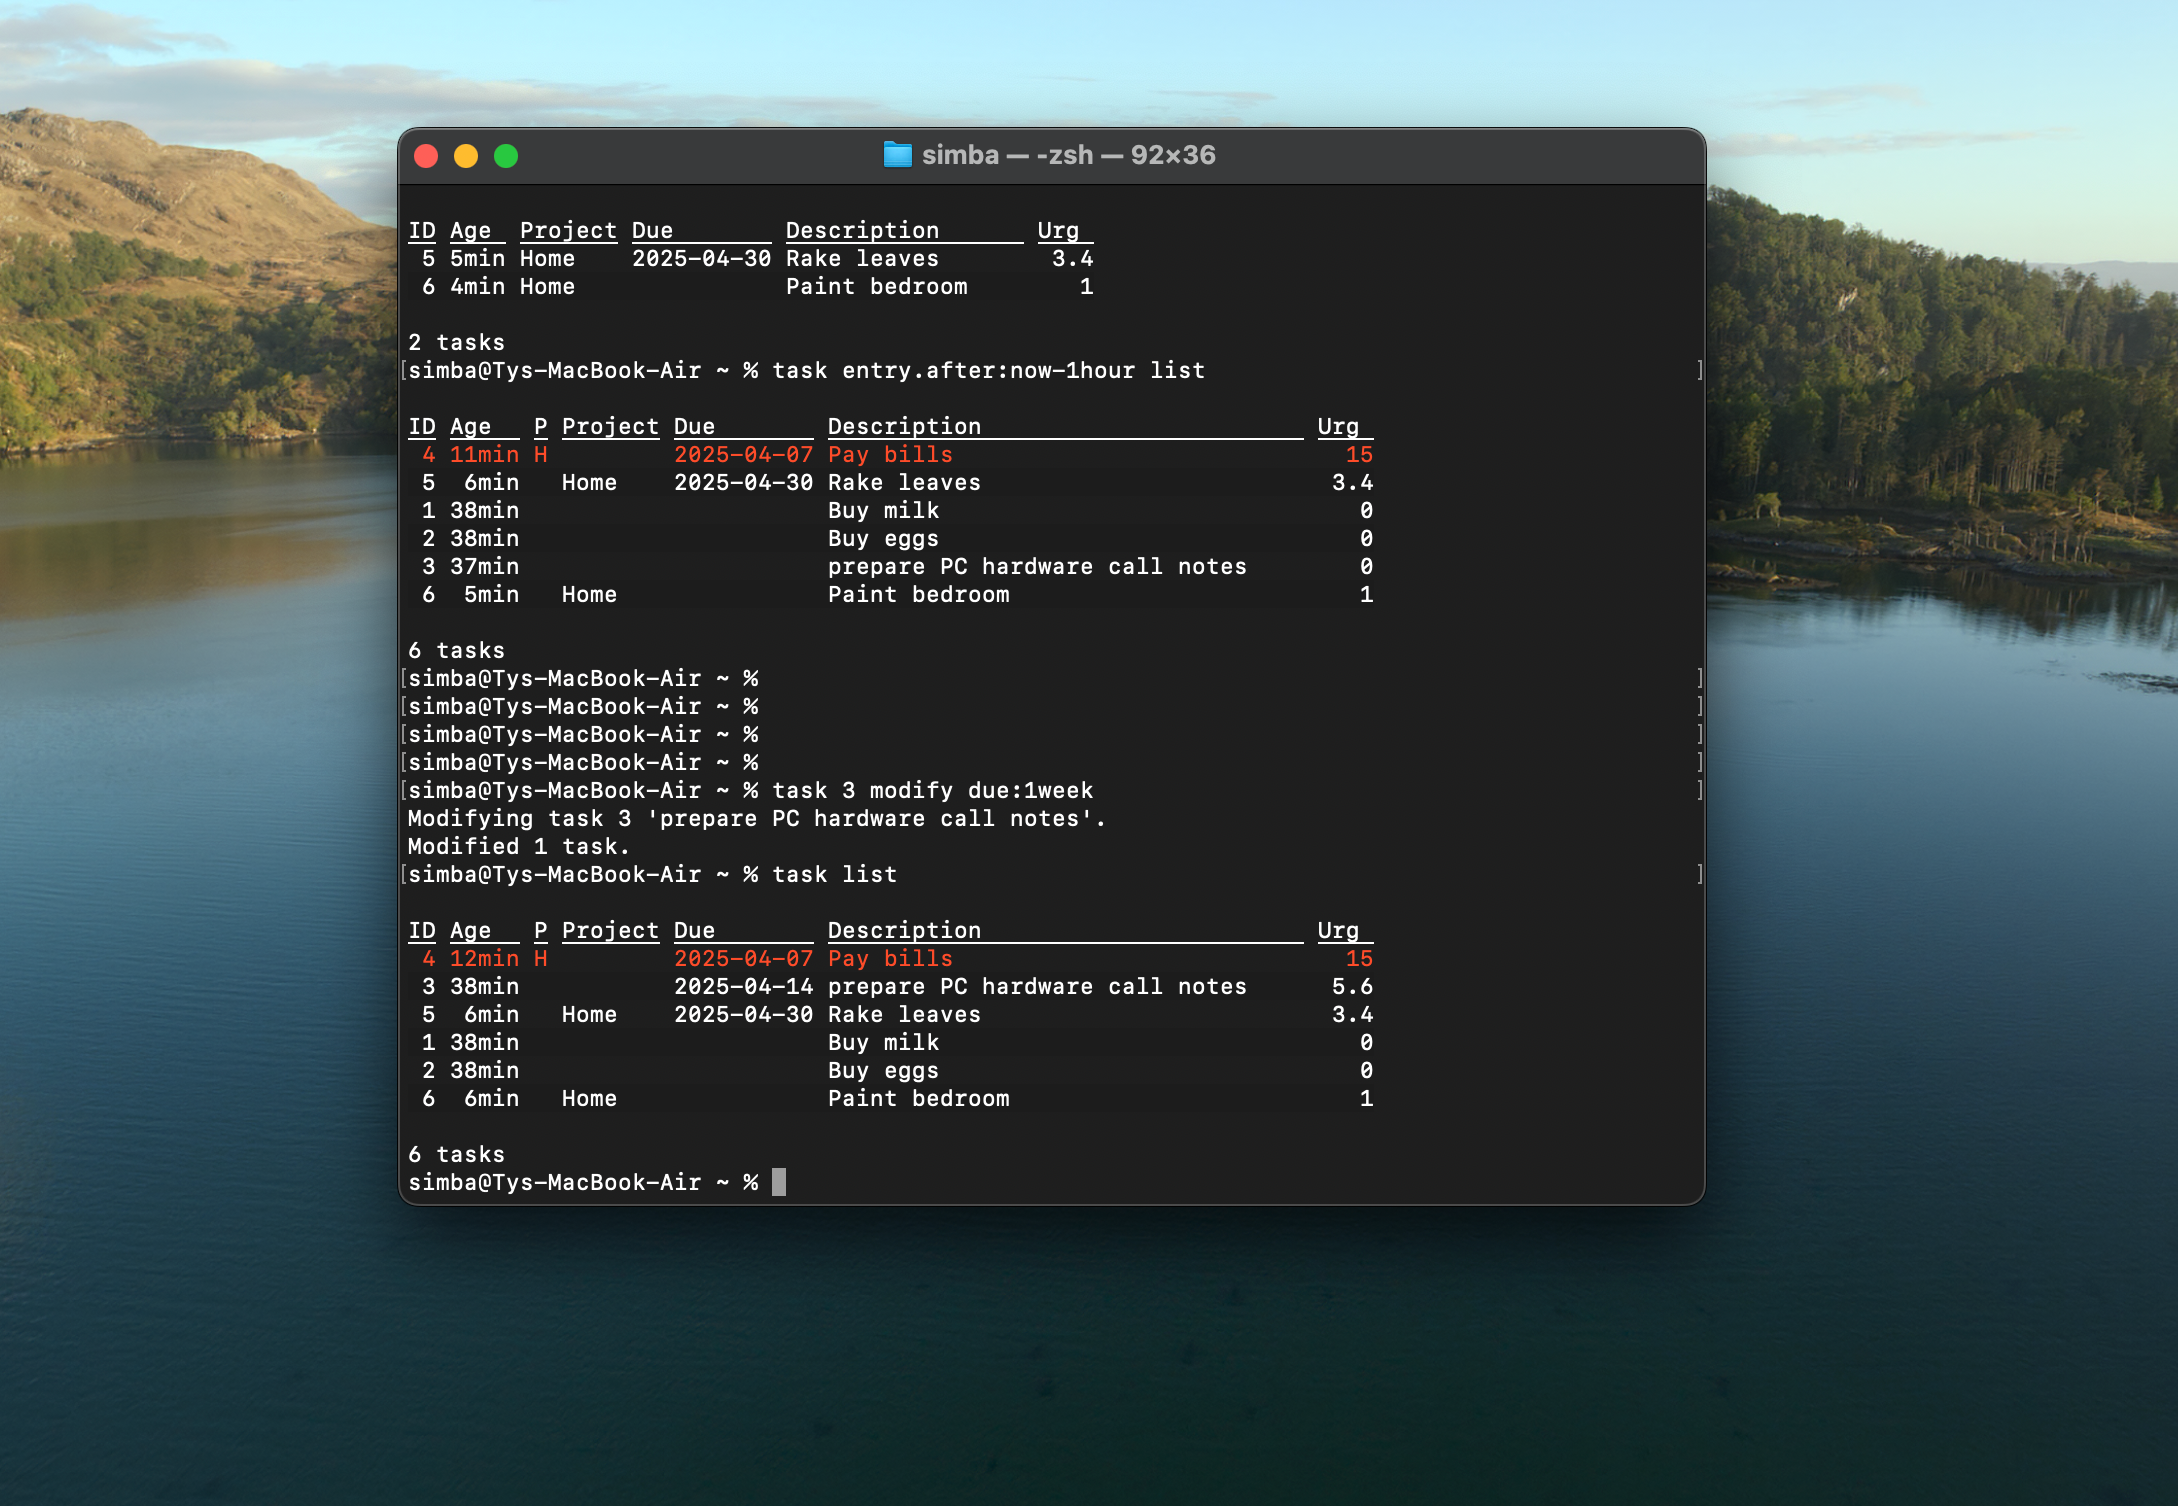Click the blue folder icon in title bar
Viewport: 2178px width, 1506px height.
click(897, 155)
